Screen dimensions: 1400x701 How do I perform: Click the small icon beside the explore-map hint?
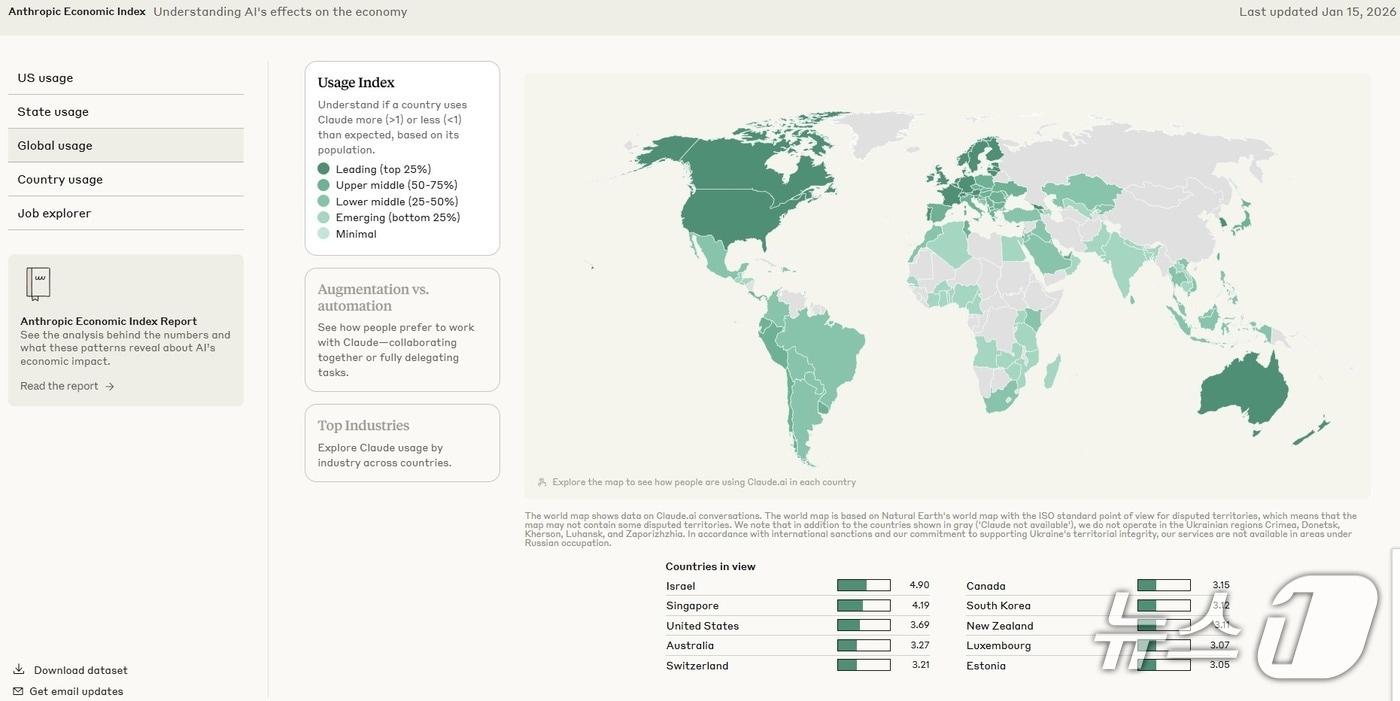click(542, 482)
